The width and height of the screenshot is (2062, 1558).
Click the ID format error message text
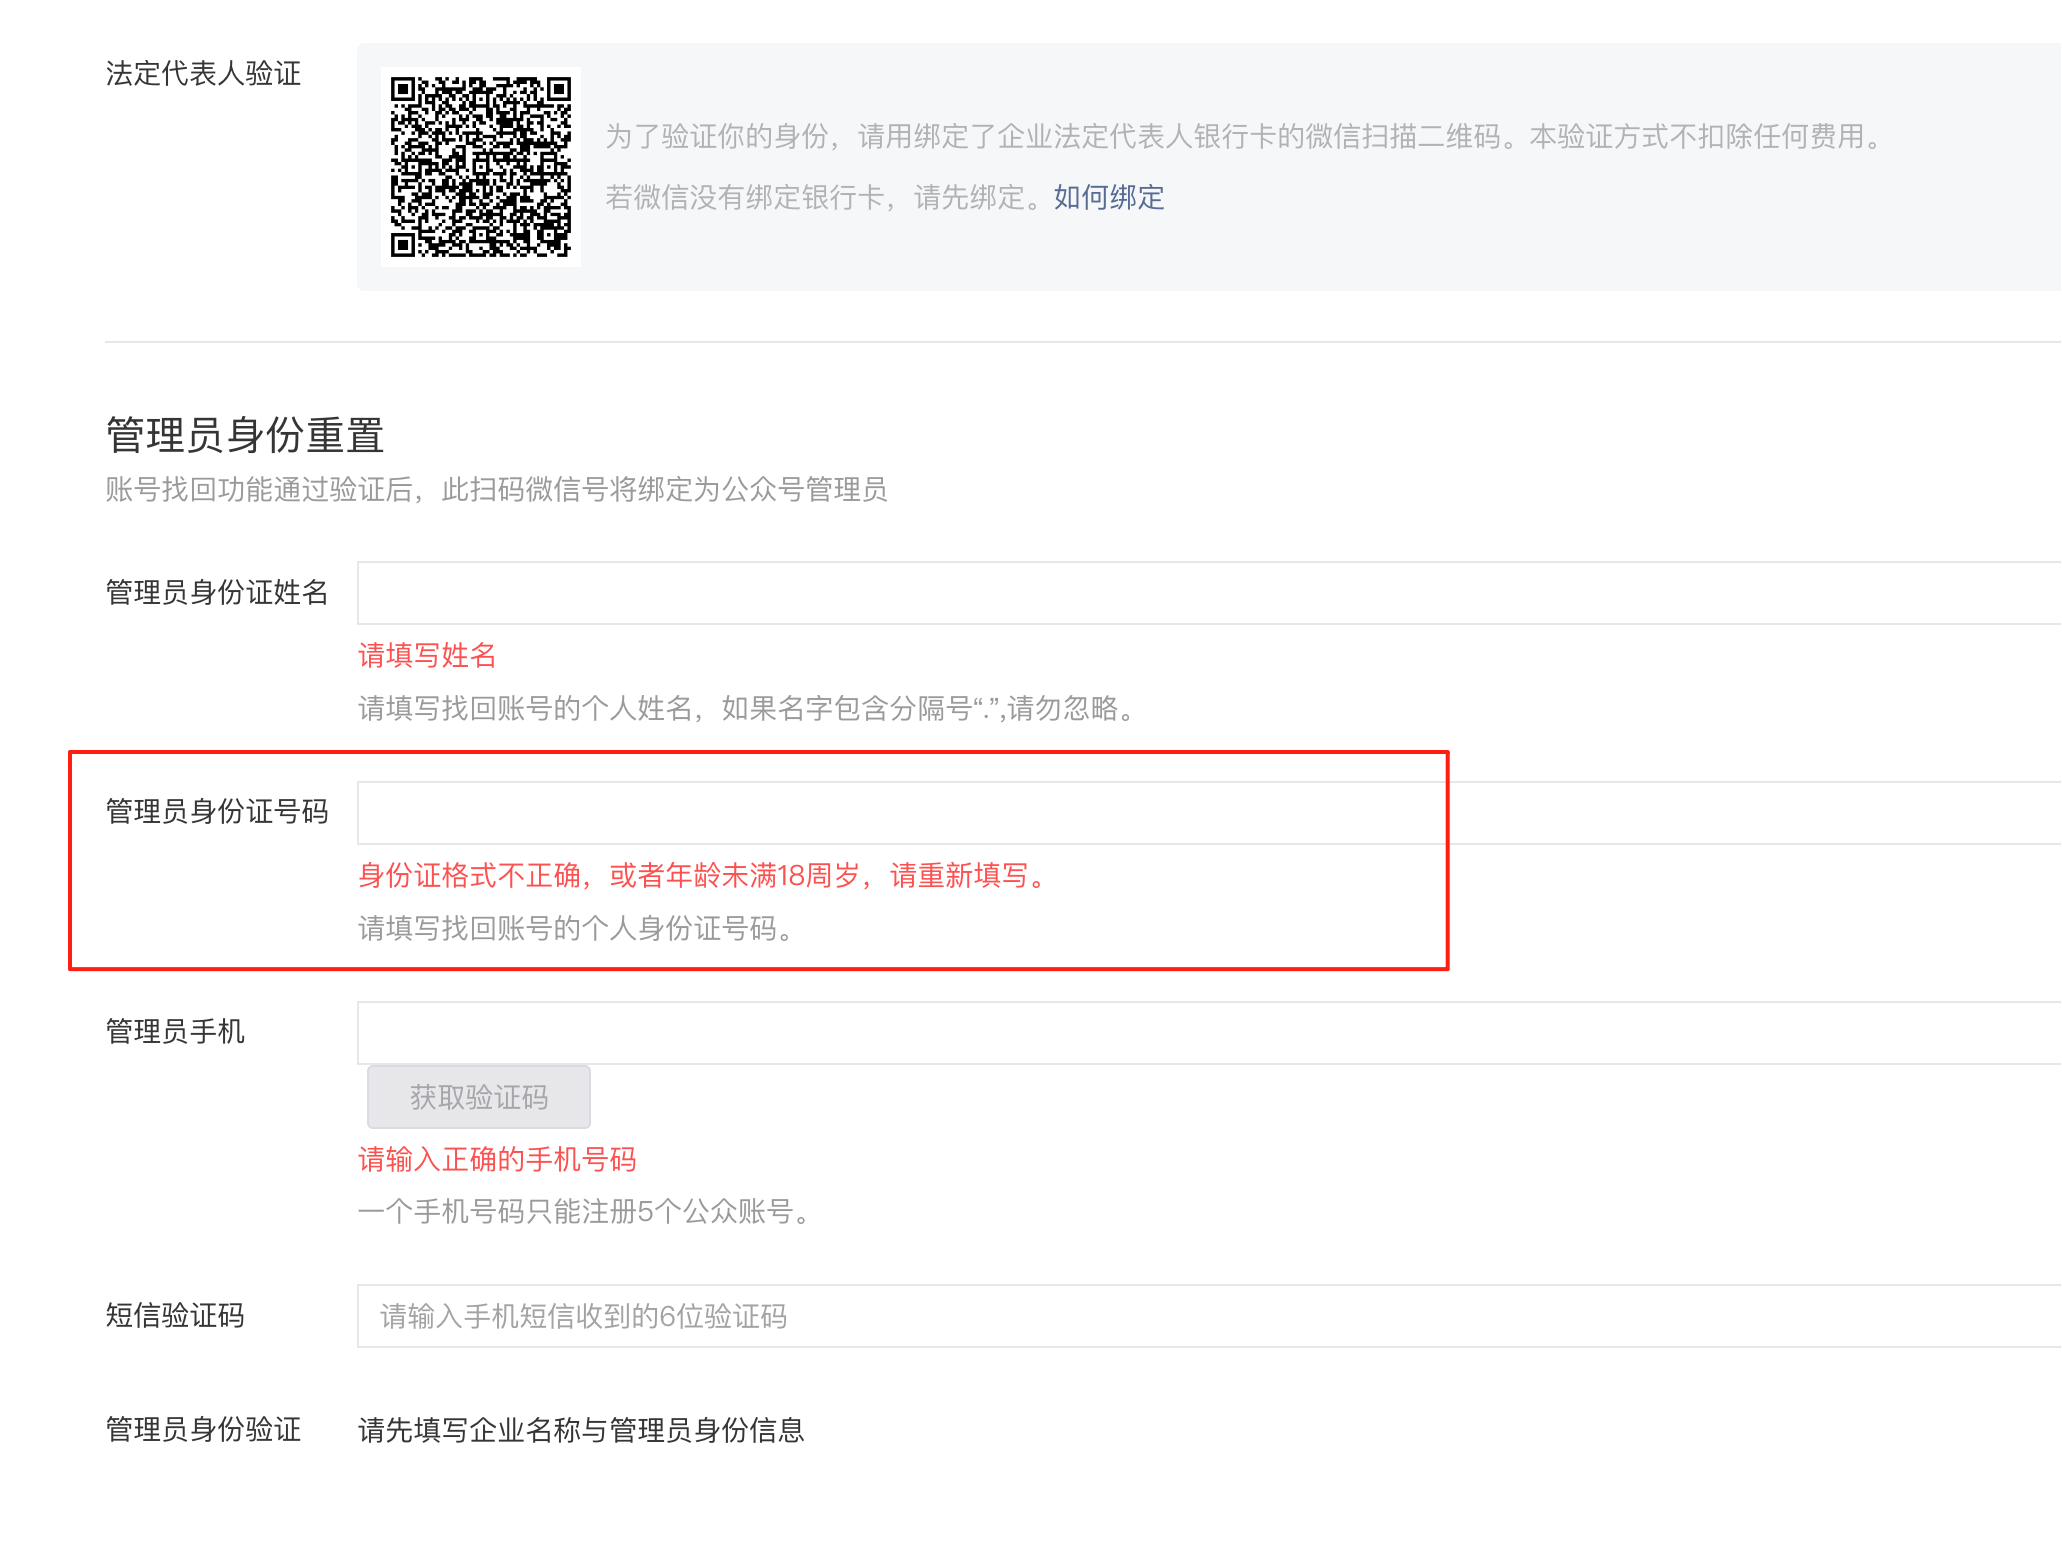pos(702,876)
